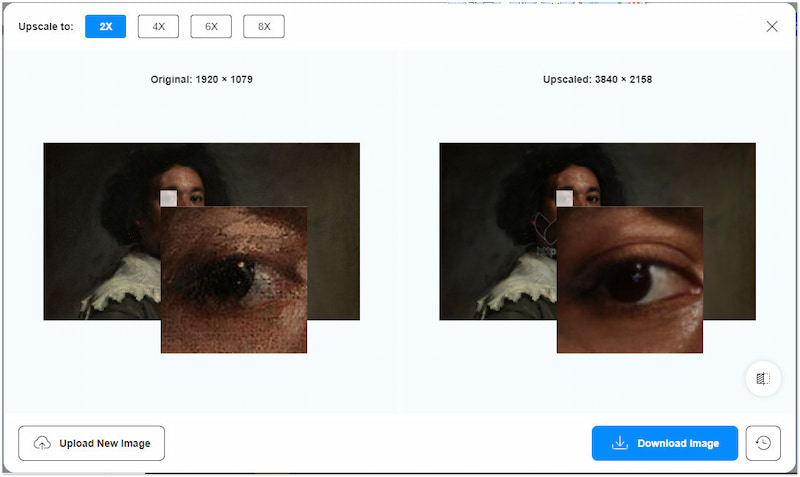Click the Upload New Image button
Image resolution: width=800 pixels, height=477 pixels.
91,443
